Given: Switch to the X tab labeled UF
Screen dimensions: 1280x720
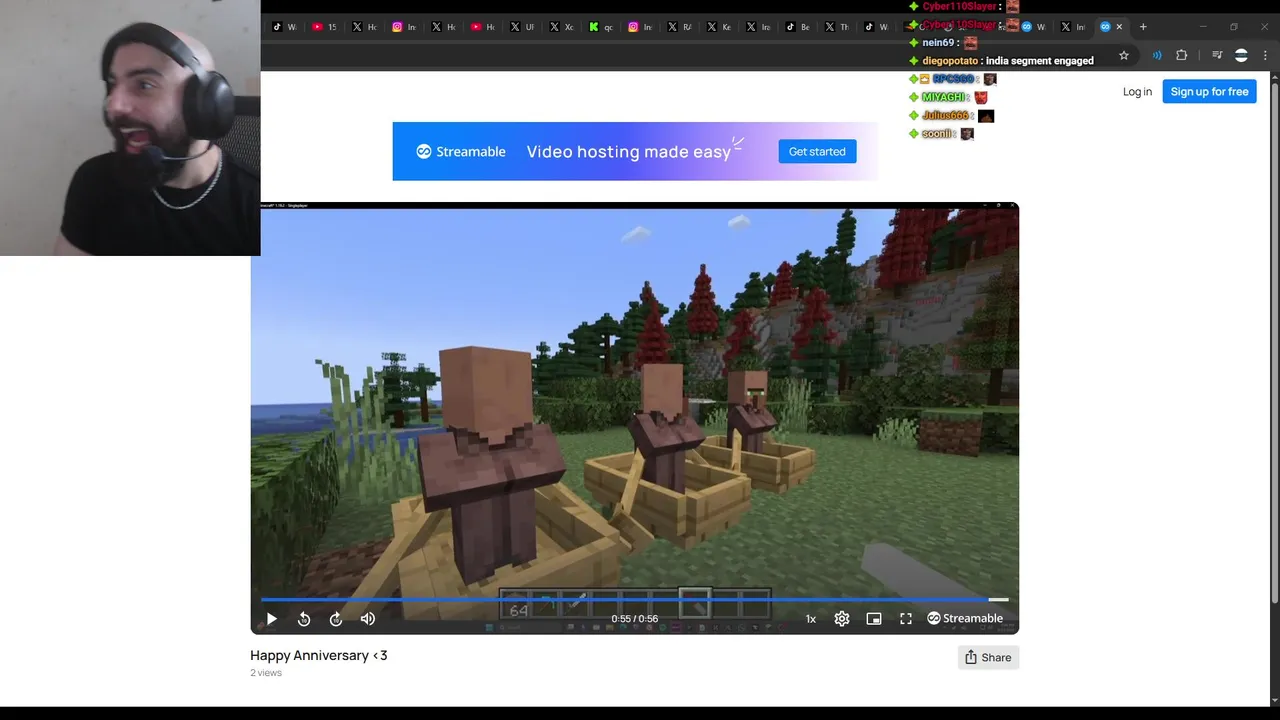Looking at the screenshot, I should pyautogui.click(x=522, y=27).
